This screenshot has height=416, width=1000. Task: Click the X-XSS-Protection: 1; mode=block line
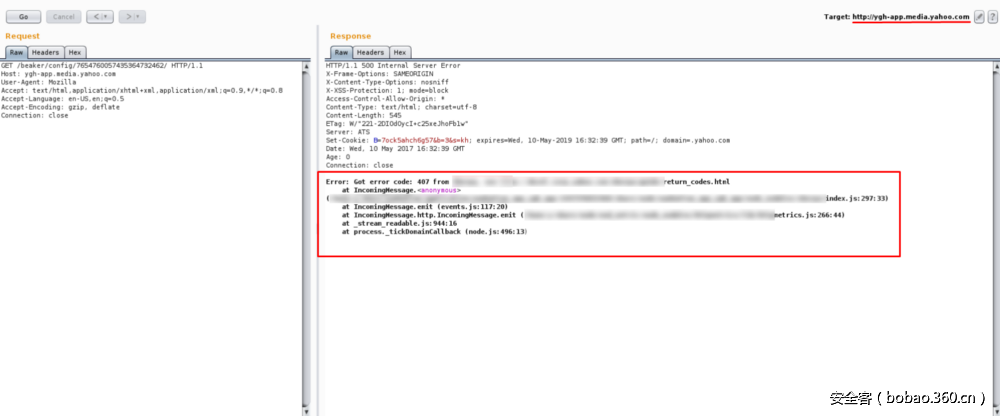tap(387, 91)
